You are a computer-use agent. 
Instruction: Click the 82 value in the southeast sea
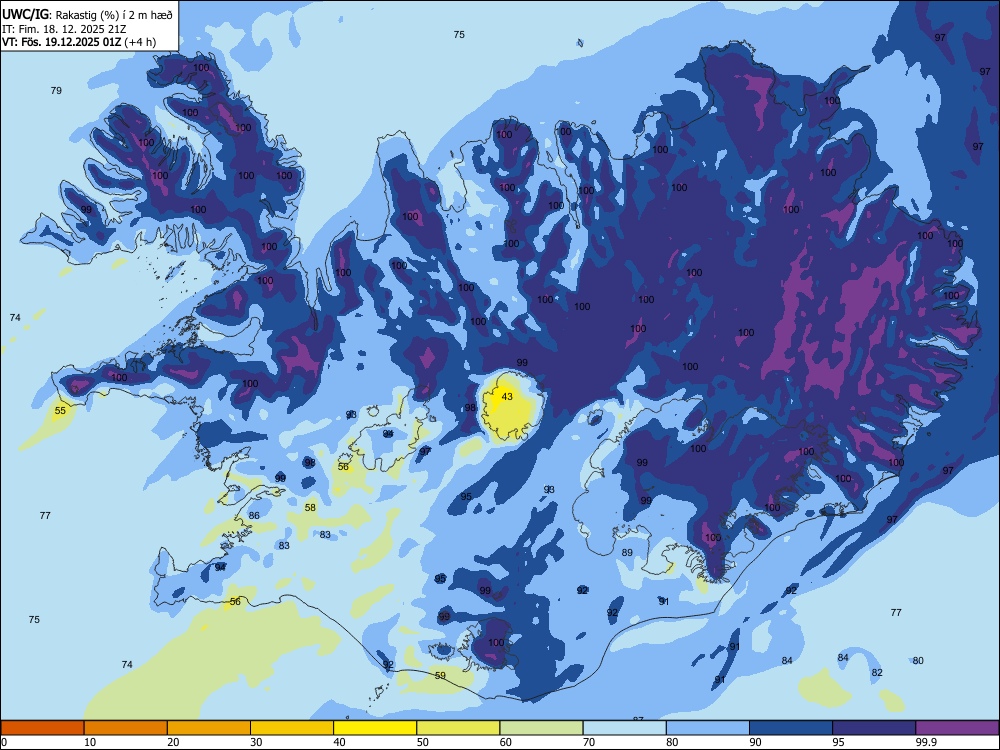tap(877, 672)
